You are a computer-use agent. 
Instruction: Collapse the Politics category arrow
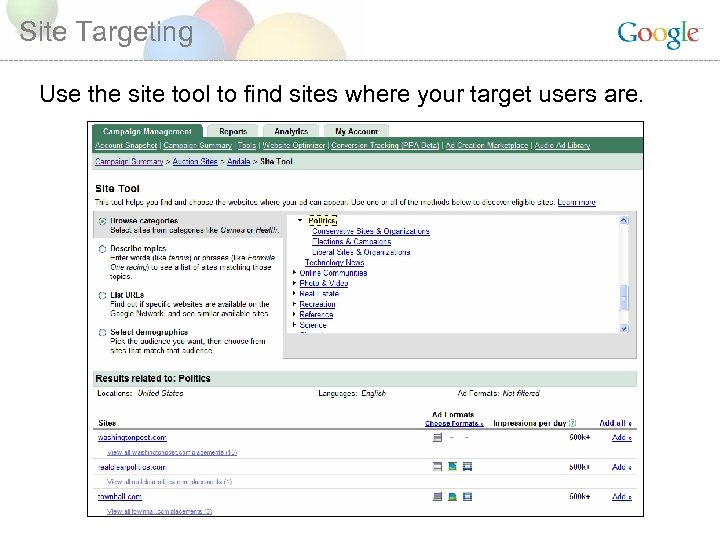point(300,220)
